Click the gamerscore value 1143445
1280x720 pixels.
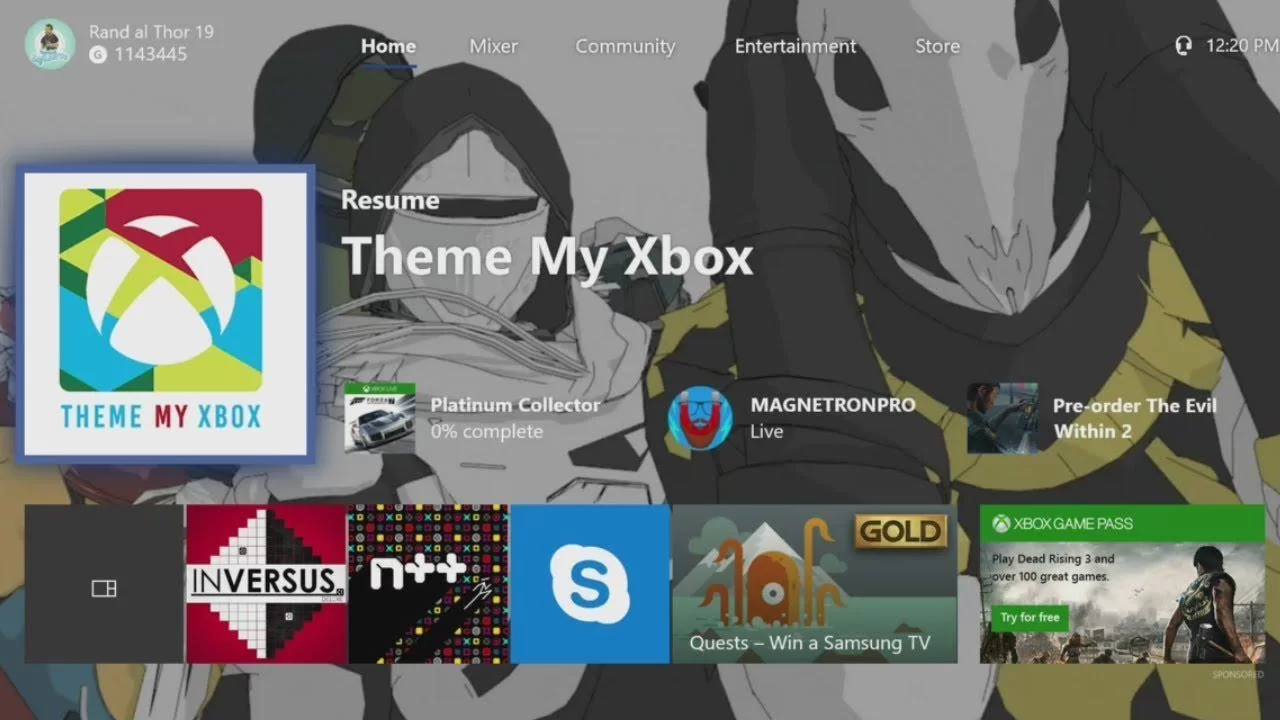(x=151, y=55)
